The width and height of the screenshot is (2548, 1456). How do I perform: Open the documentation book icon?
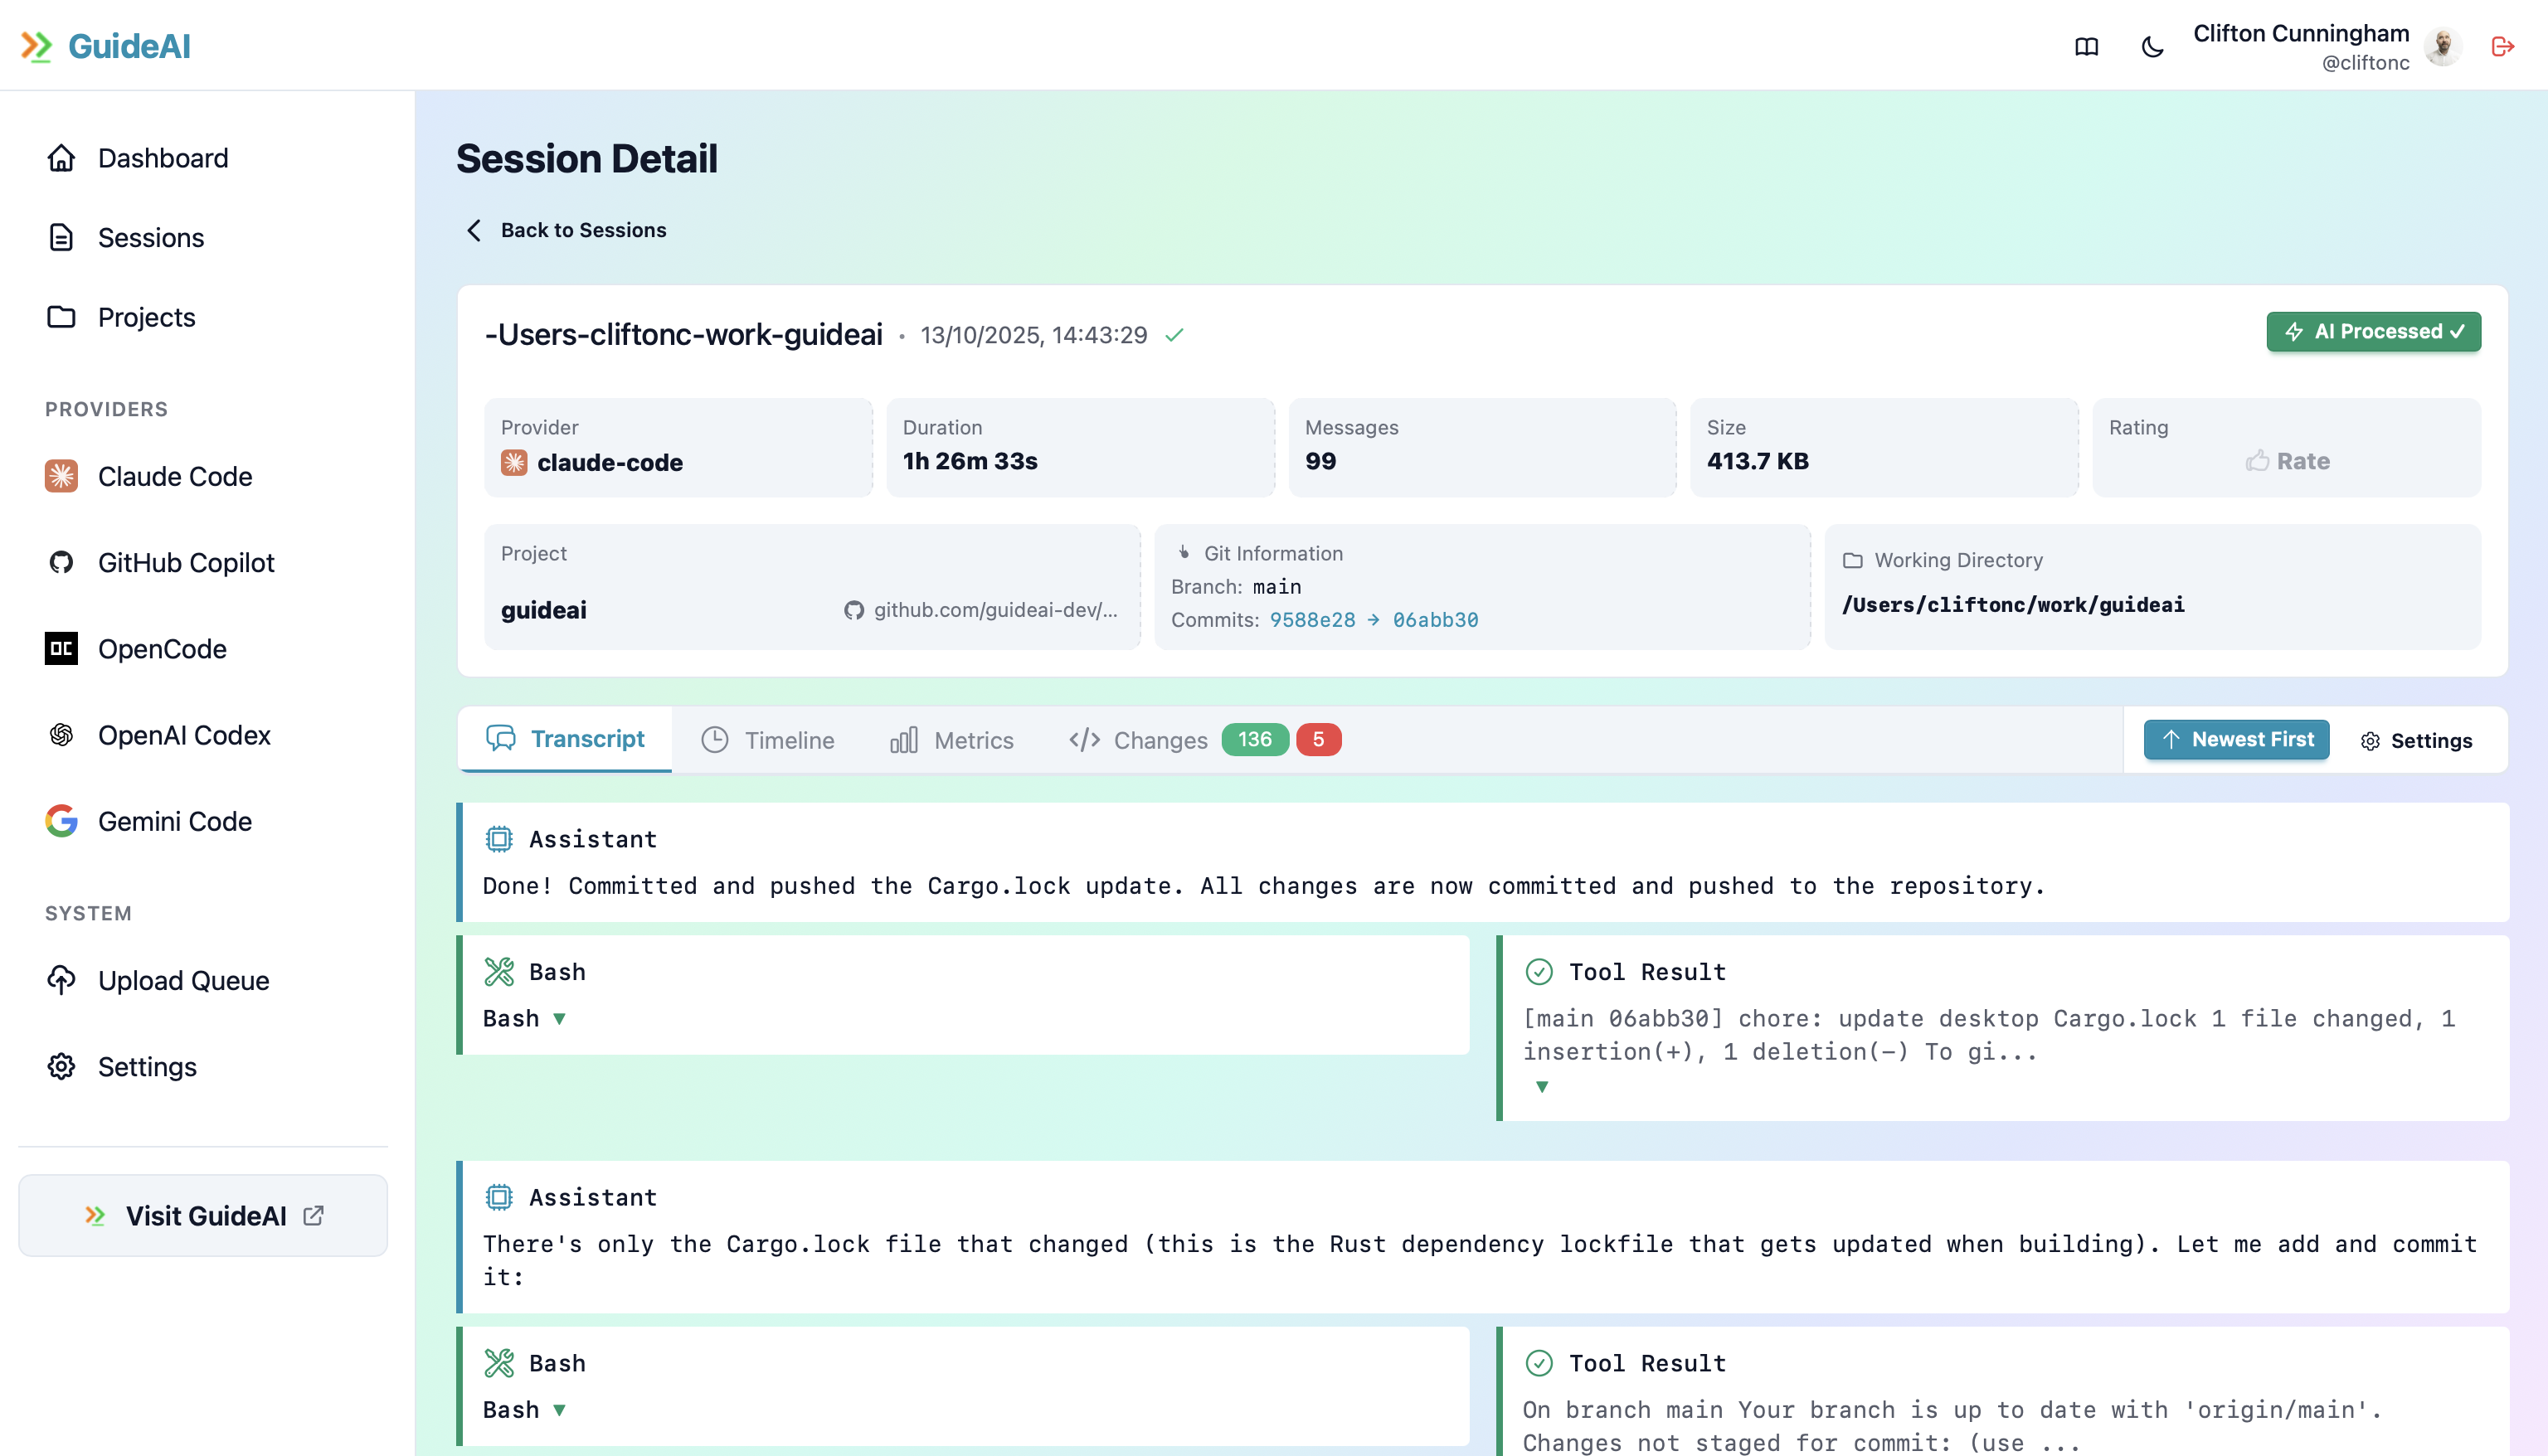[x=2086, y=47]
